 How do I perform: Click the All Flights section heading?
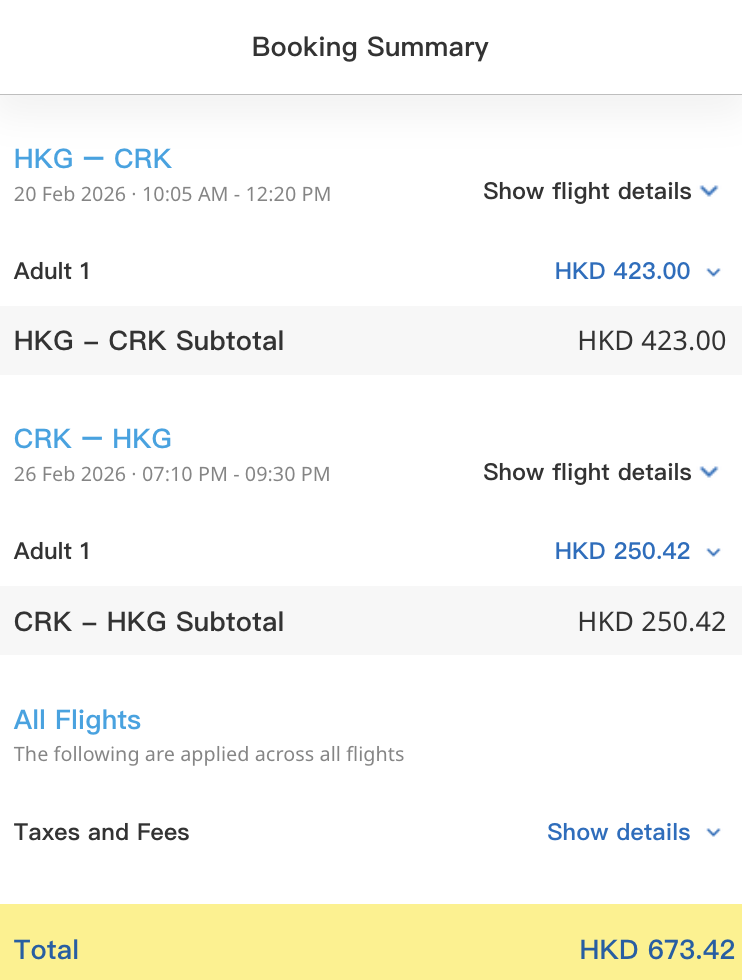[x=77, y=720]
